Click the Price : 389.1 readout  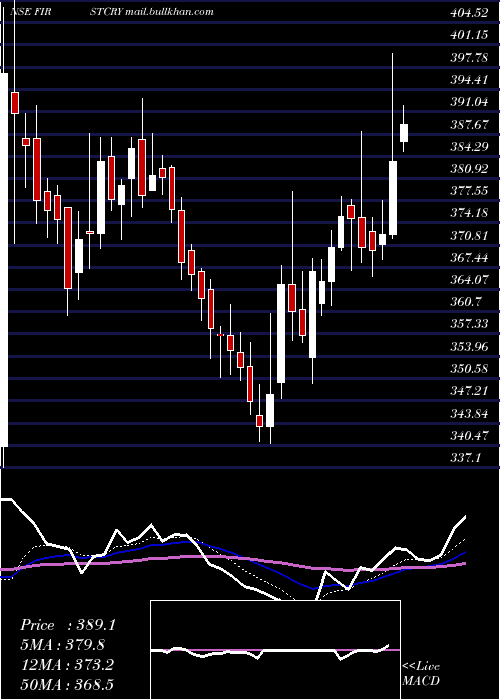click(68, 625)
